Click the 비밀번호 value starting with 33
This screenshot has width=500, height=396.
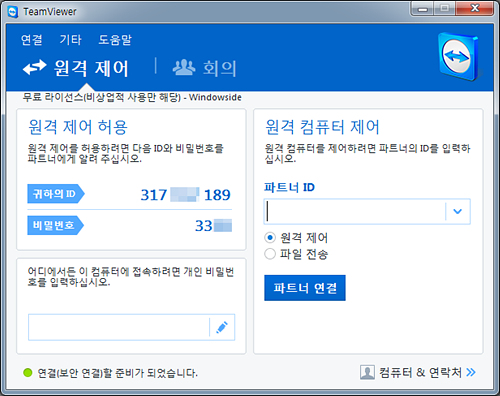tap(213, 226)
